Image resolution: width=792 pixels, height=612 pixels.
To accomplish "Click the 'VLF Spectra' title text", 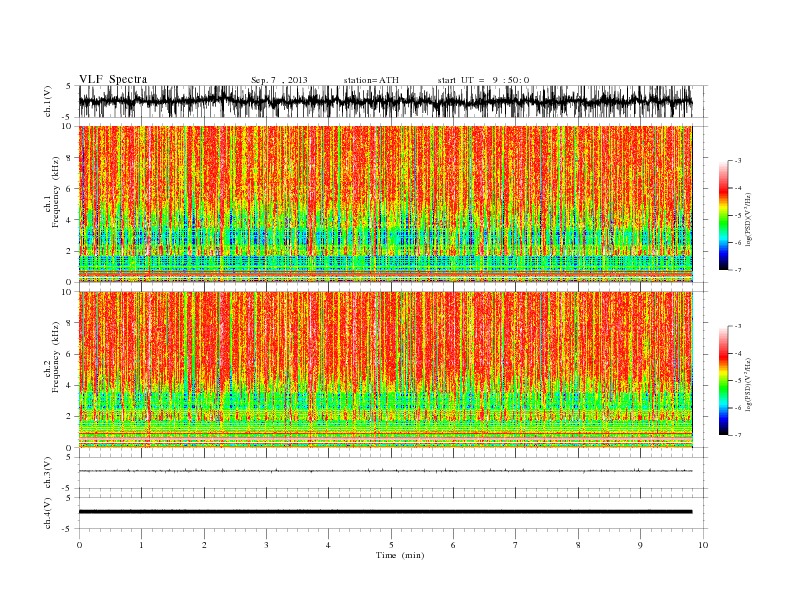I will click(x=113, y=79).
